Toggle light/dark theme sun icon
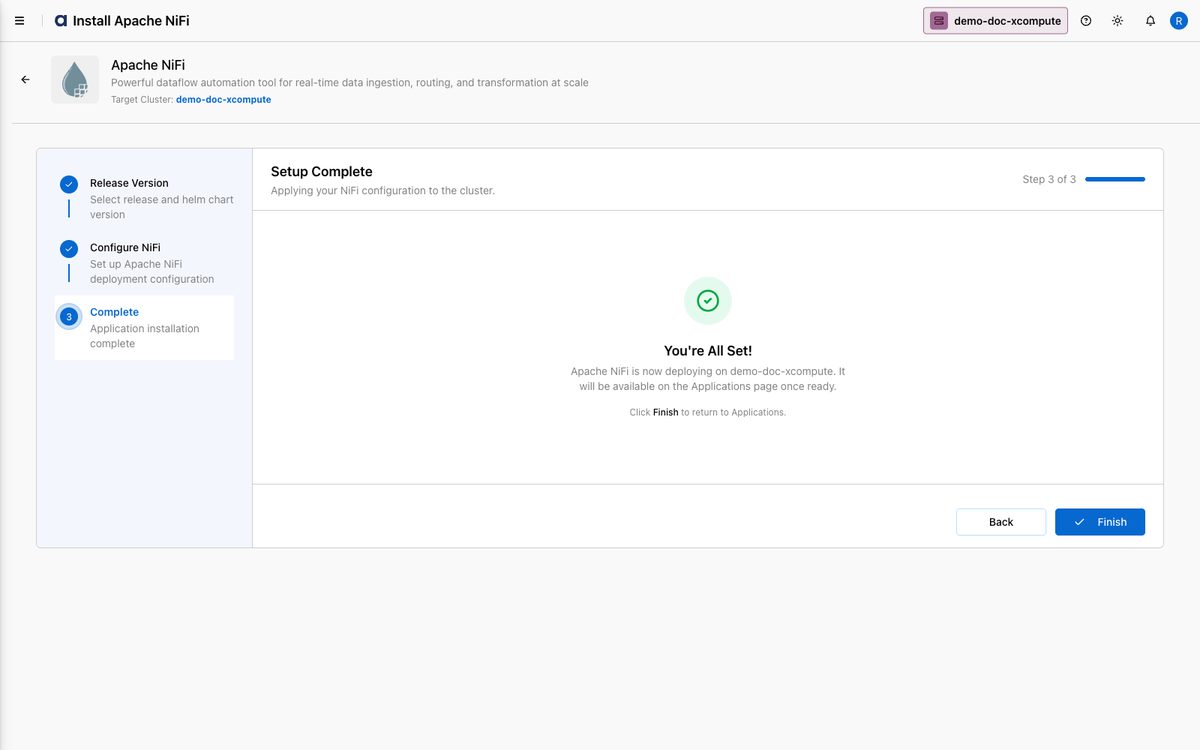Viewport: 1200px width, 750px height. tap(1118, 21)
